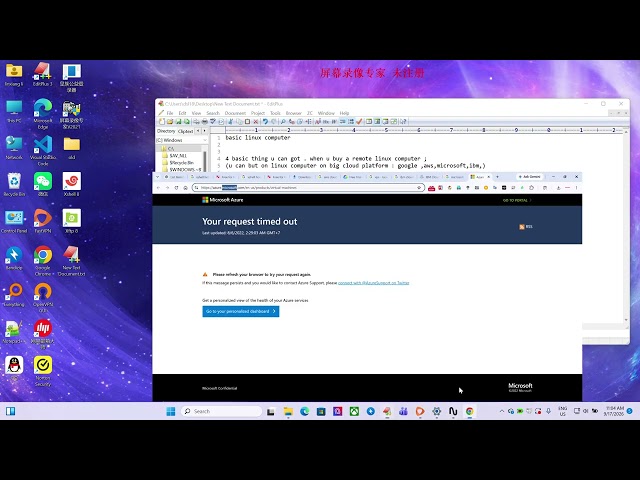Open File Explorer from the taskbar
The height and width of the screenshot is (480, 640).
pos(288,411)
